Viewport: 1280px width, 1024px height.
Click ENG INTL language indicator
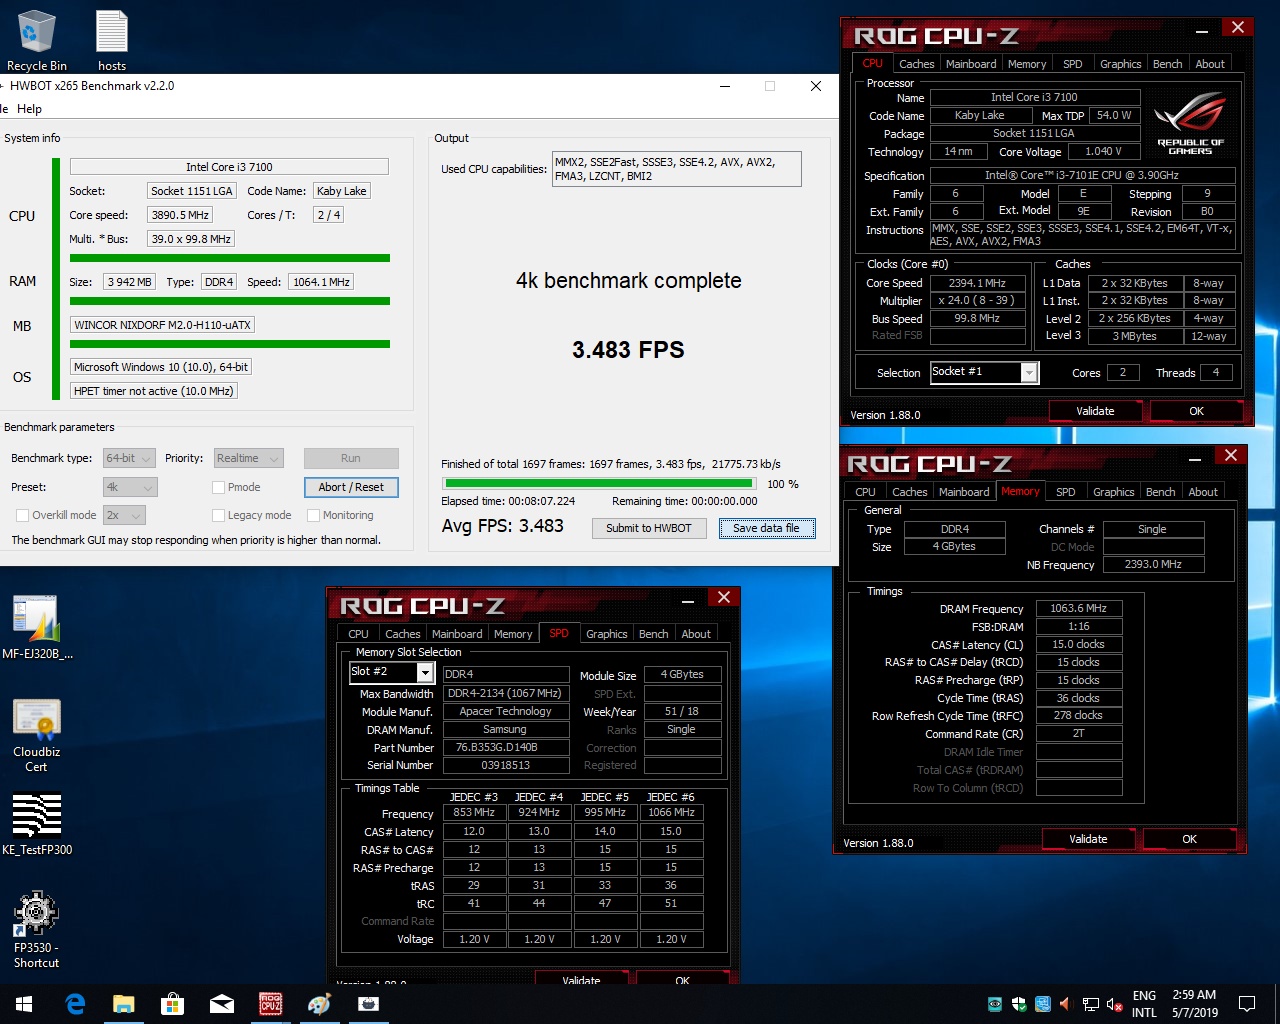(1144, 1004)
